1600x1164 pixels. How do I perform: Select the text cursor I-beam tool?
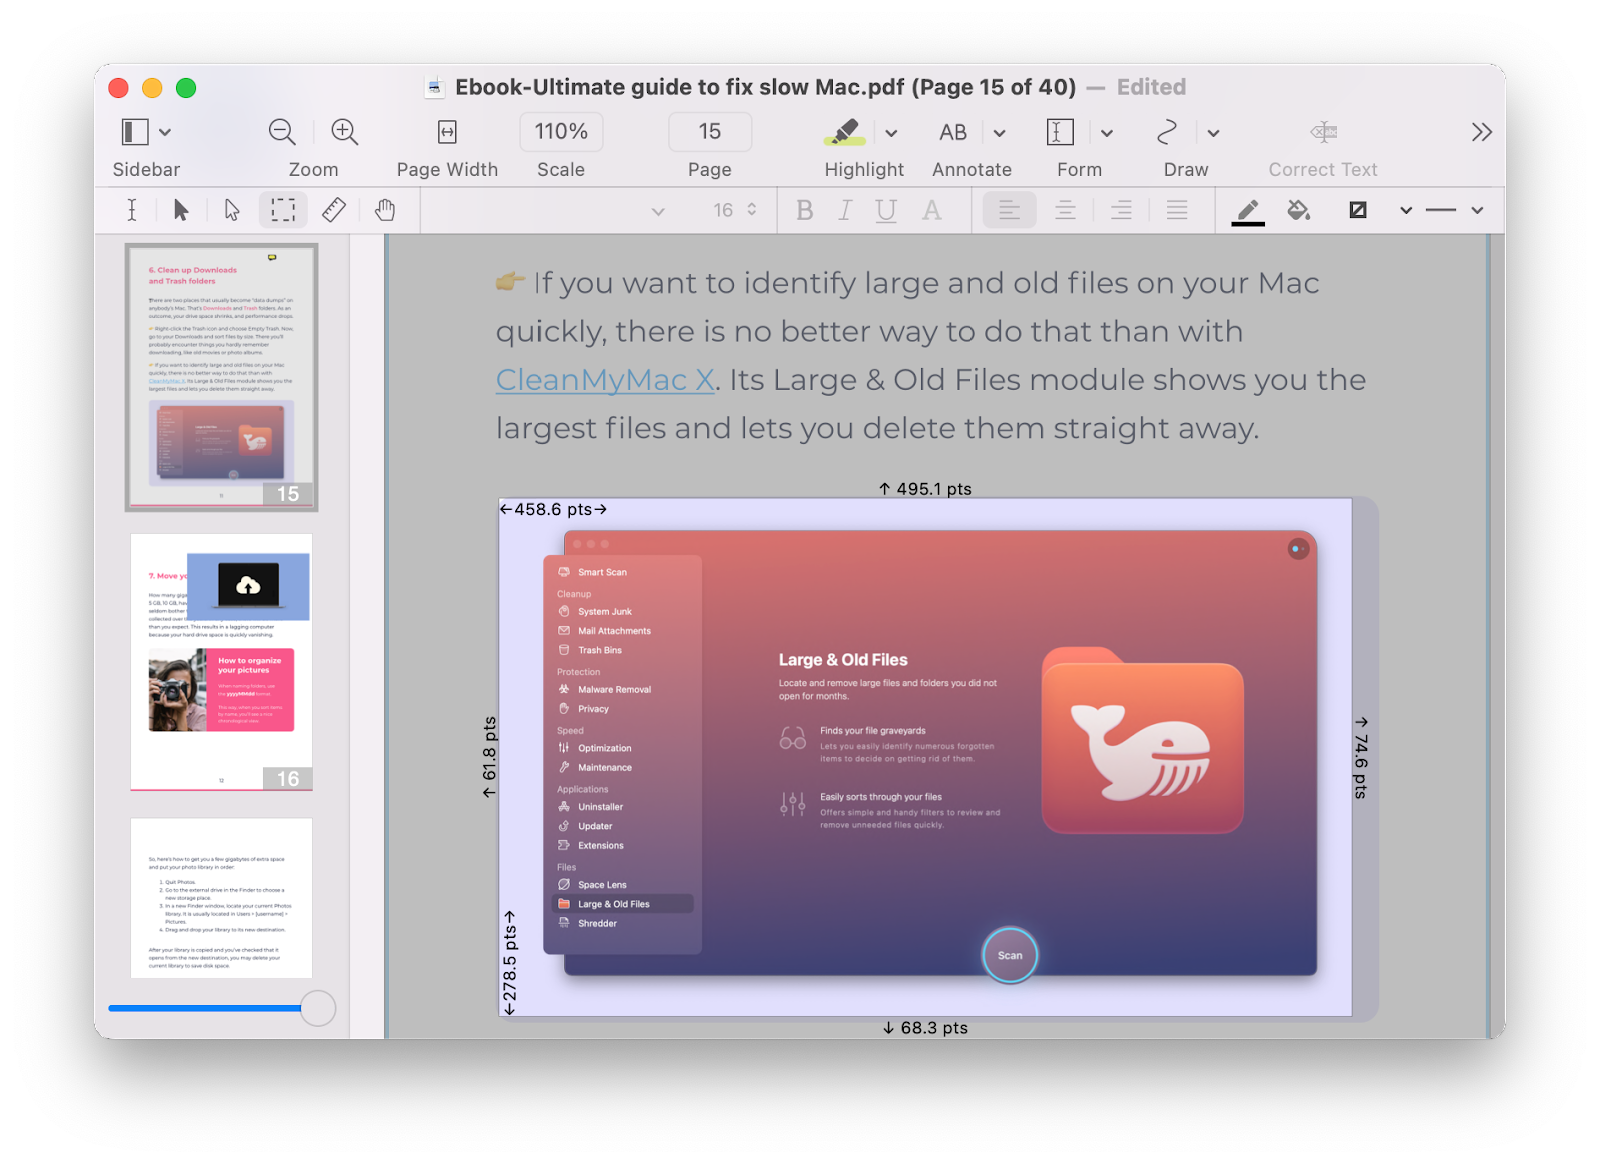click(x=132, y=210)
